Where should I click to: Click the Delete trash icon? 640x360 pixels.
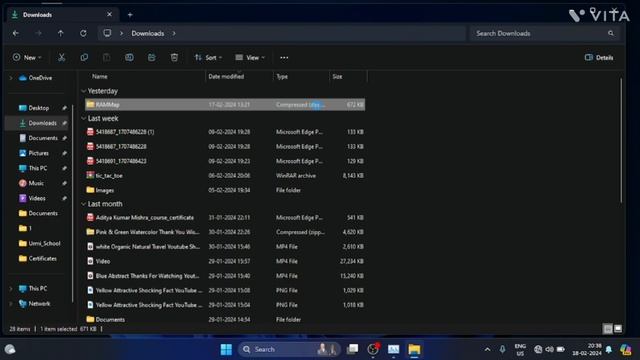coord(174,58)
